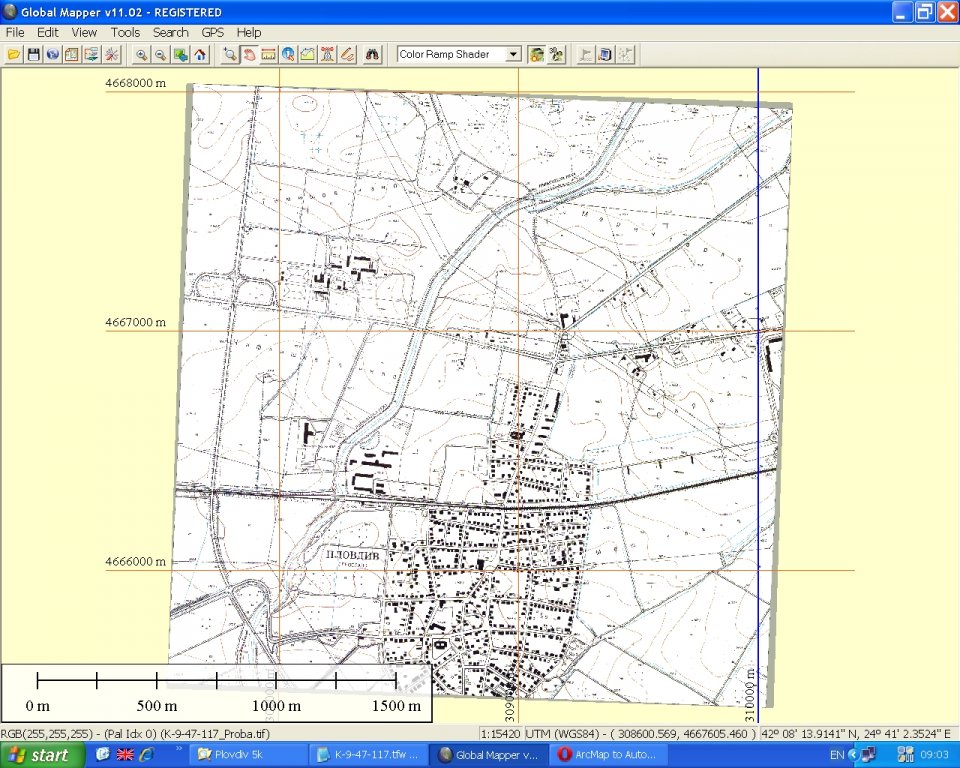This screenshot has height=768, width=960.
Task: Click the Home full view icon
Action: (200, 55)
